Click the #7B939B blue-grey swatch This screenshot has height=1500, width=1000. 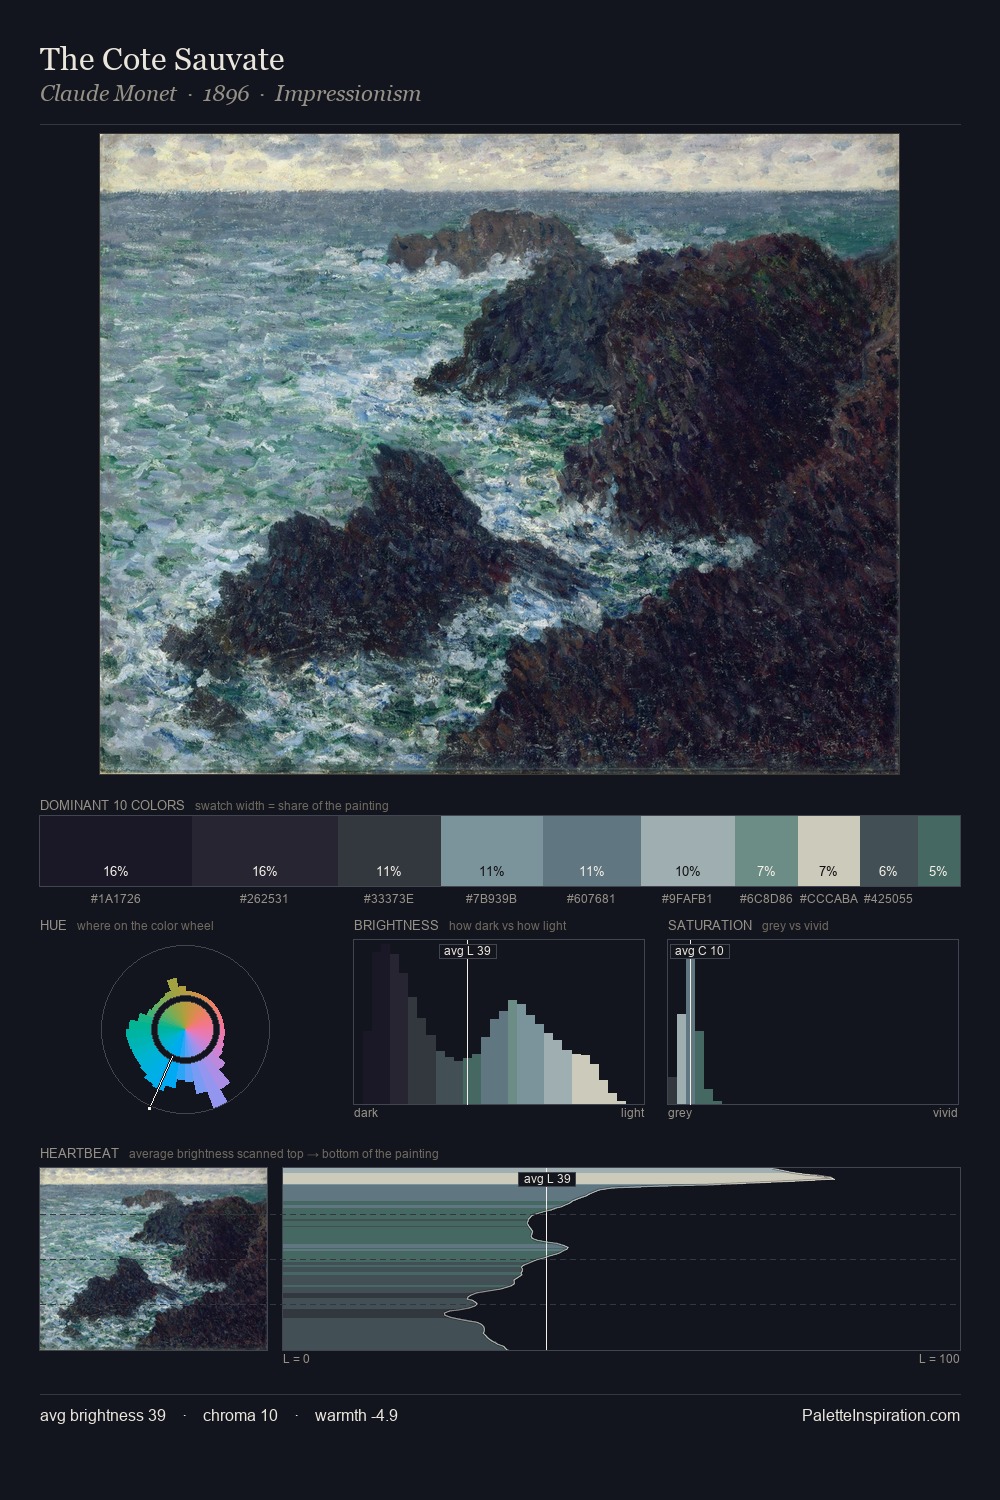click(x=492, y=851)
